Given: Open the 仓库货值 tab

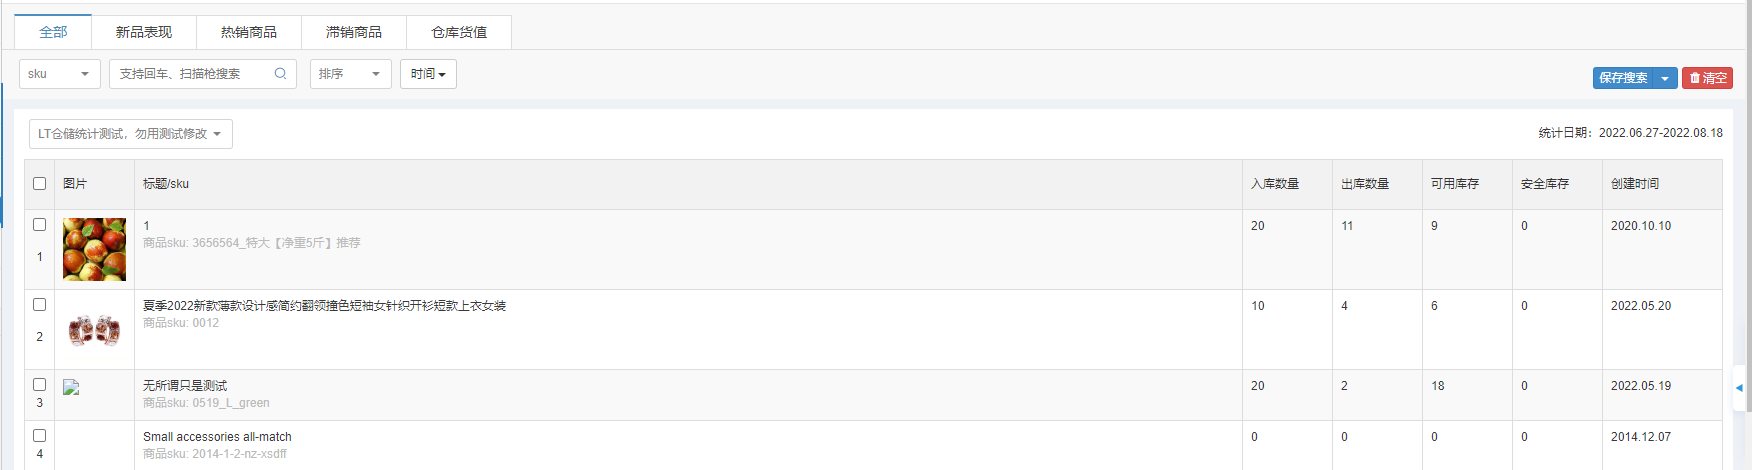Looking at the screenshot, I should pos(459,32).
